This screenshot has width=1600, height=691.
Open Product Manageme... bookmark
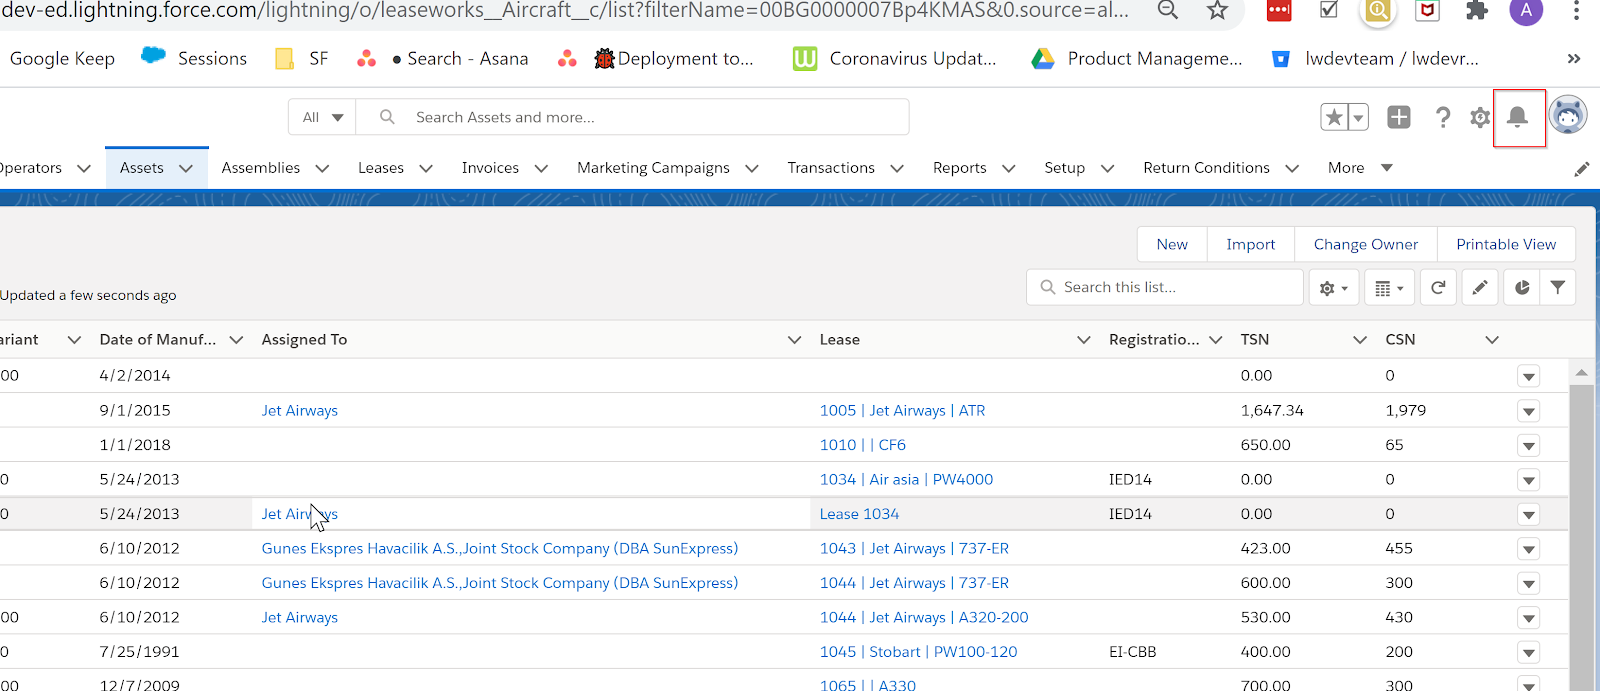pyautogui.click(x=1137, y=59)
